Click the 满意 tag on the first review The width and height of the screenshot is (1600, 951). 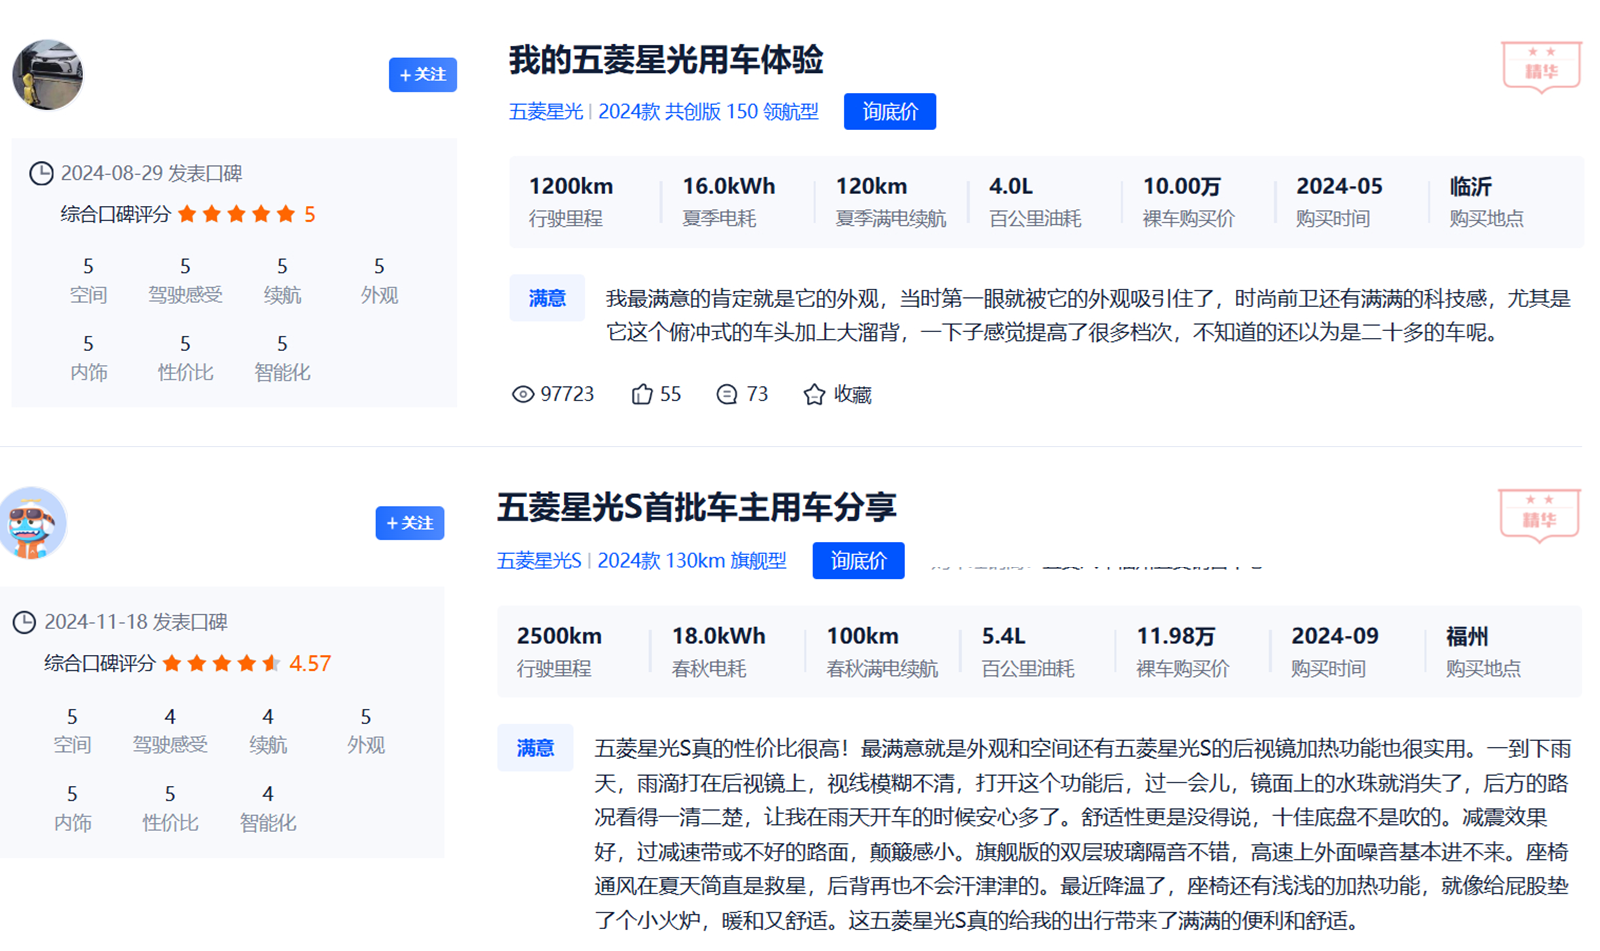[547, 298]
